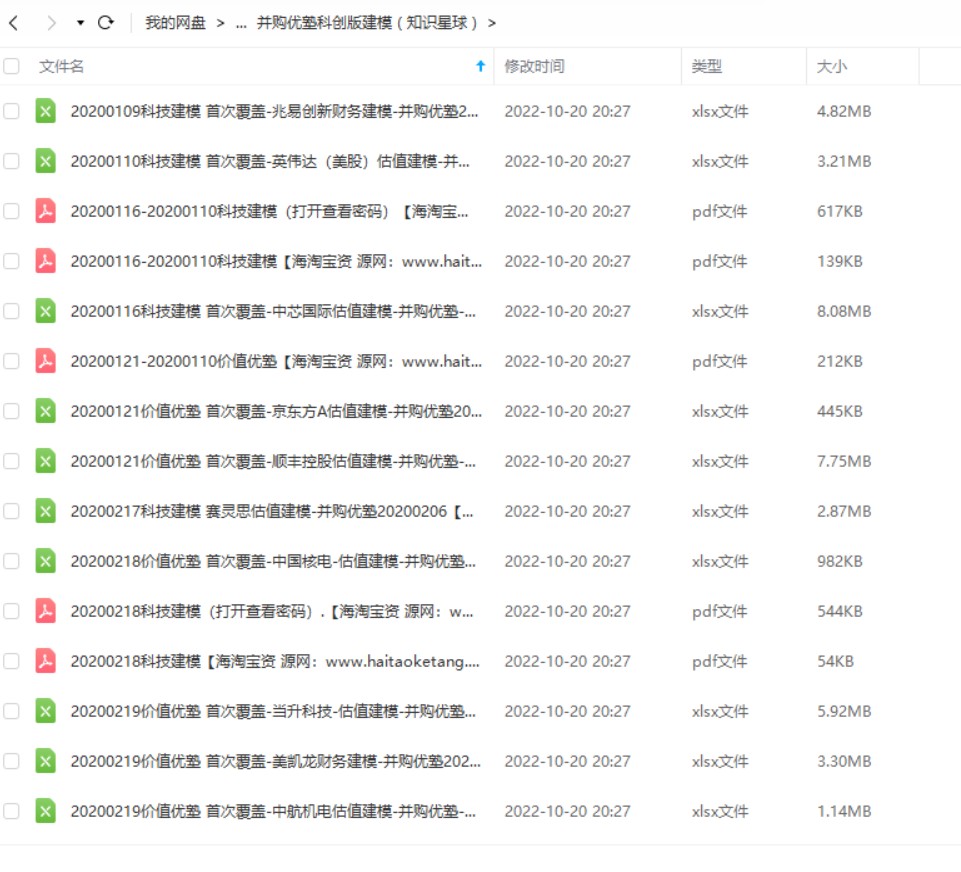Click the 1.14MB size value
This screenshot has width=961, height=872.
tap(844, 811)
